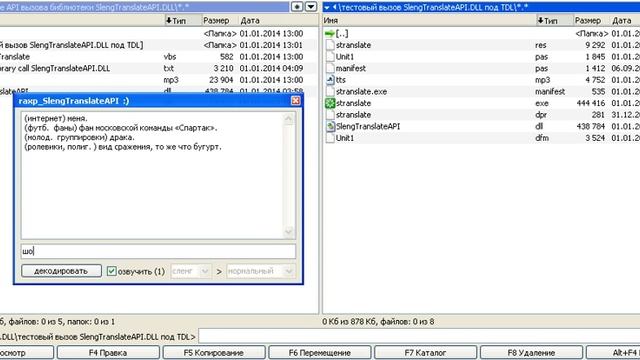Screen dimensions: 640x360
Task: Click the right panel path title bar
Action: pos(482,7)
